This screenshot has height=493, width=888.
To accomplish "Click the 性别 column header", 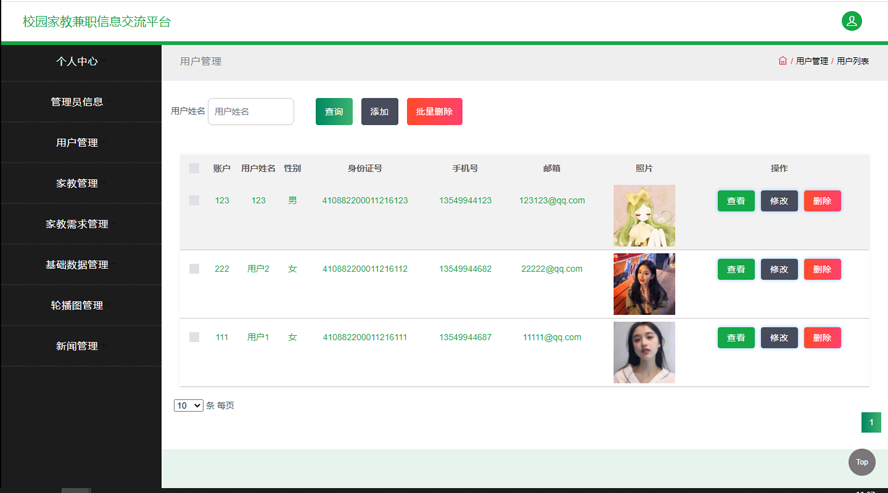I will [292, 168].
